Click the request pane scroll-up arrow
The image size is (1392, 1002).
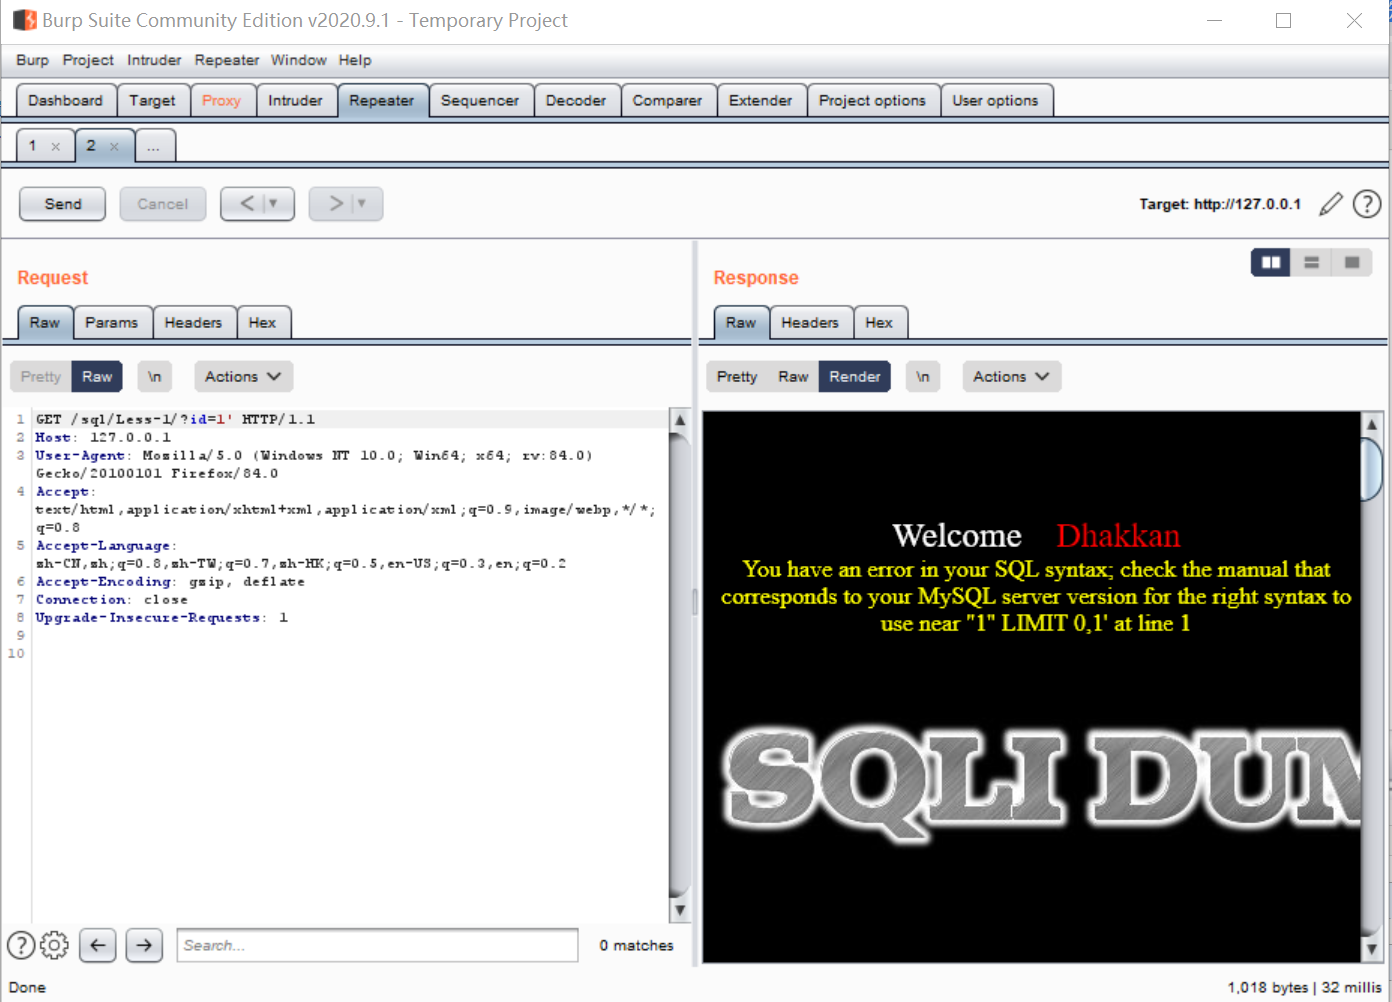[680, 420]
